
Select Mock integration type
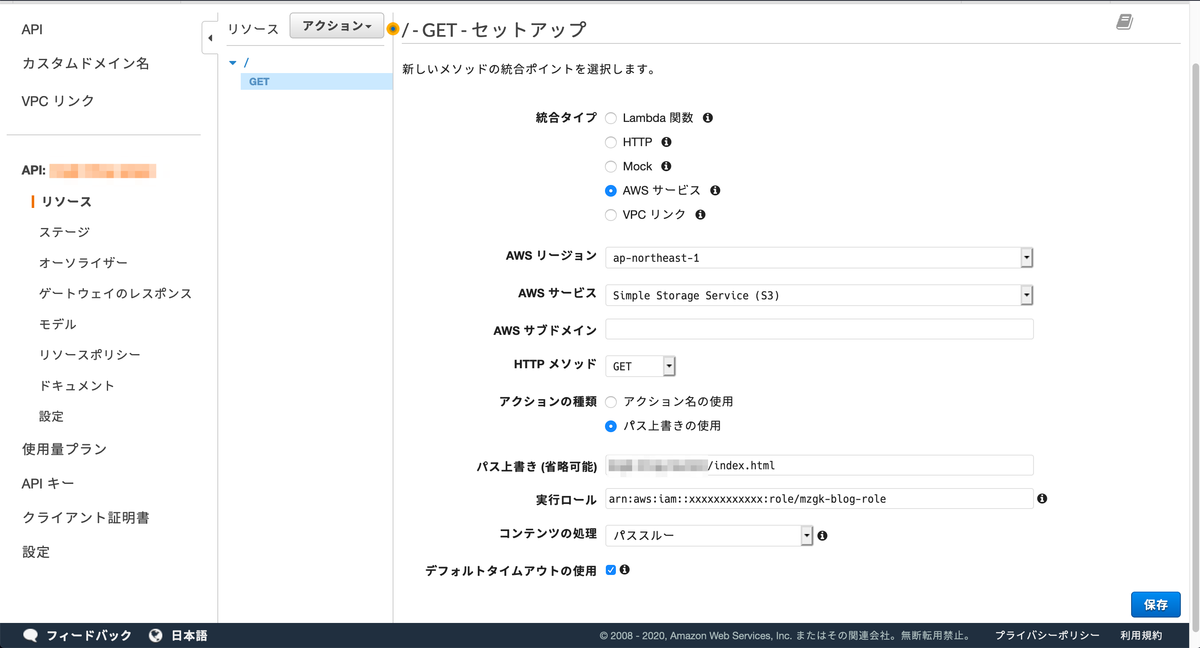(611, 166)
